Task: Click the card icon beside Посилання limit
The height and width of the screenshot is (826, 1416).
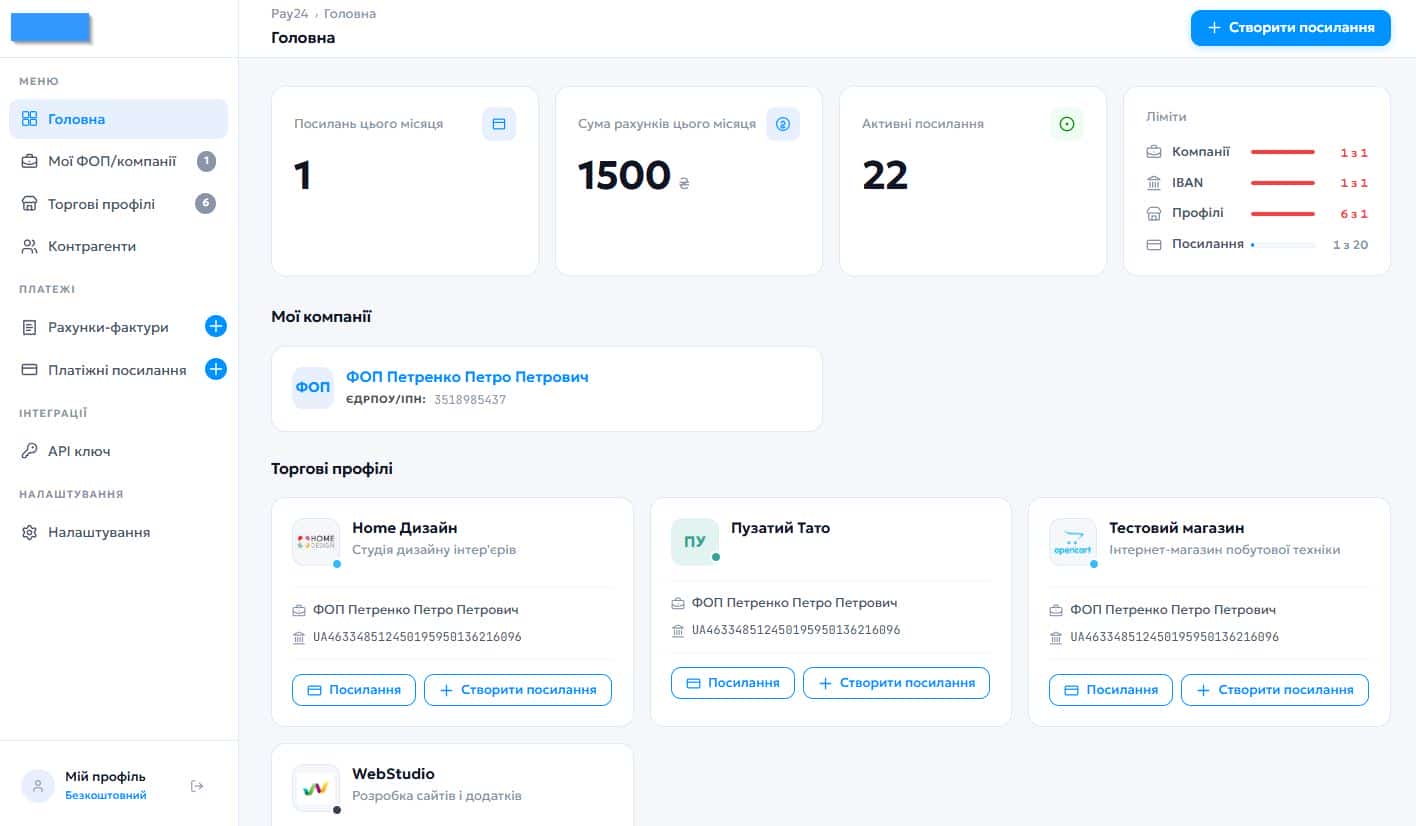Action: (x=1154, y=244)
